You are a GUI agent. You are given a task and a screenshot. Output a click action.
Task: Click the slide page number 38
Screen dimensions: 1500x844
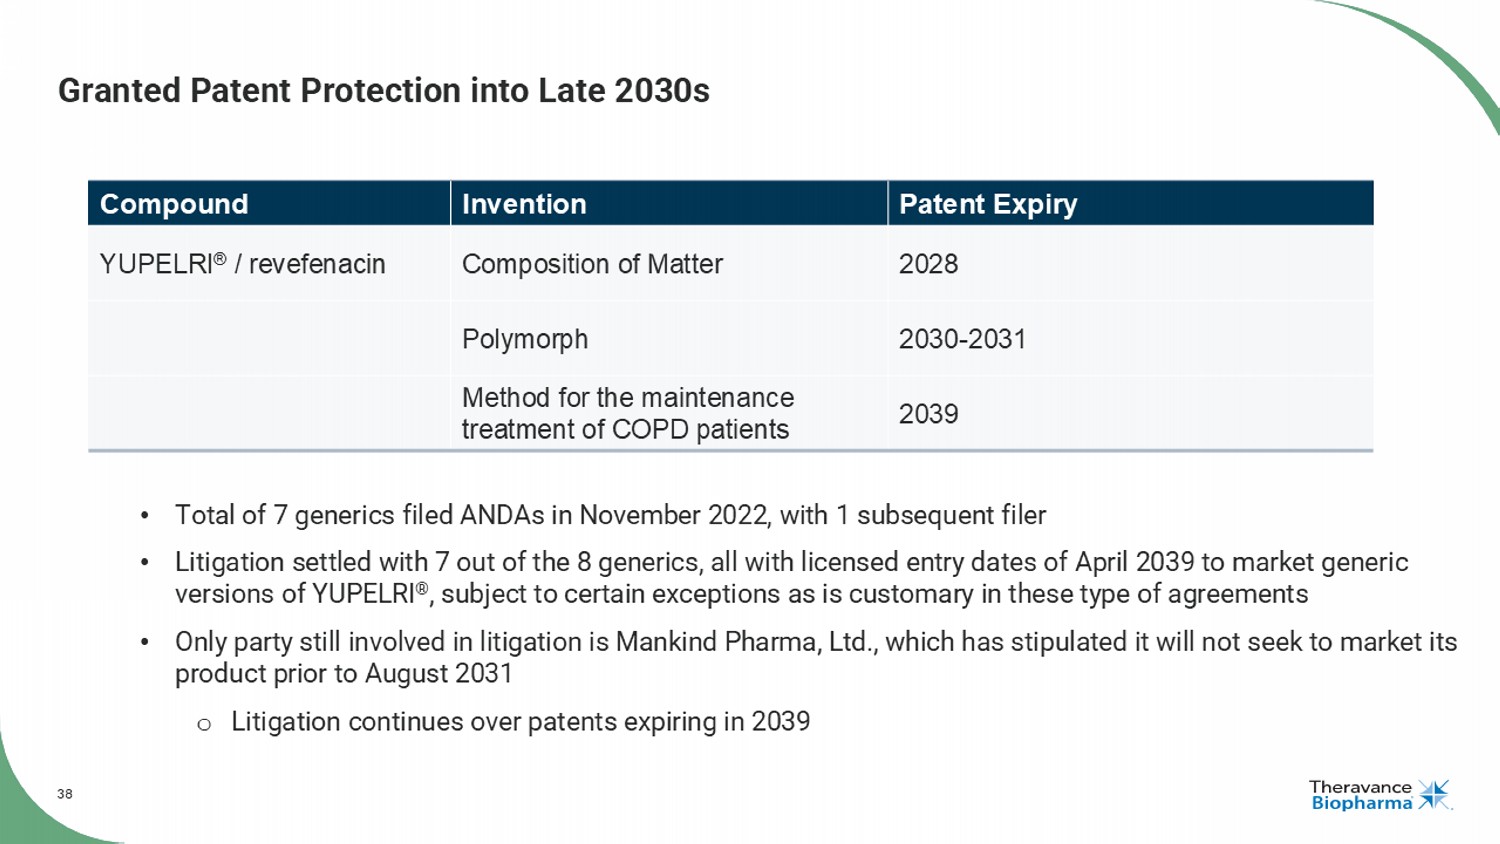point(65,794)
